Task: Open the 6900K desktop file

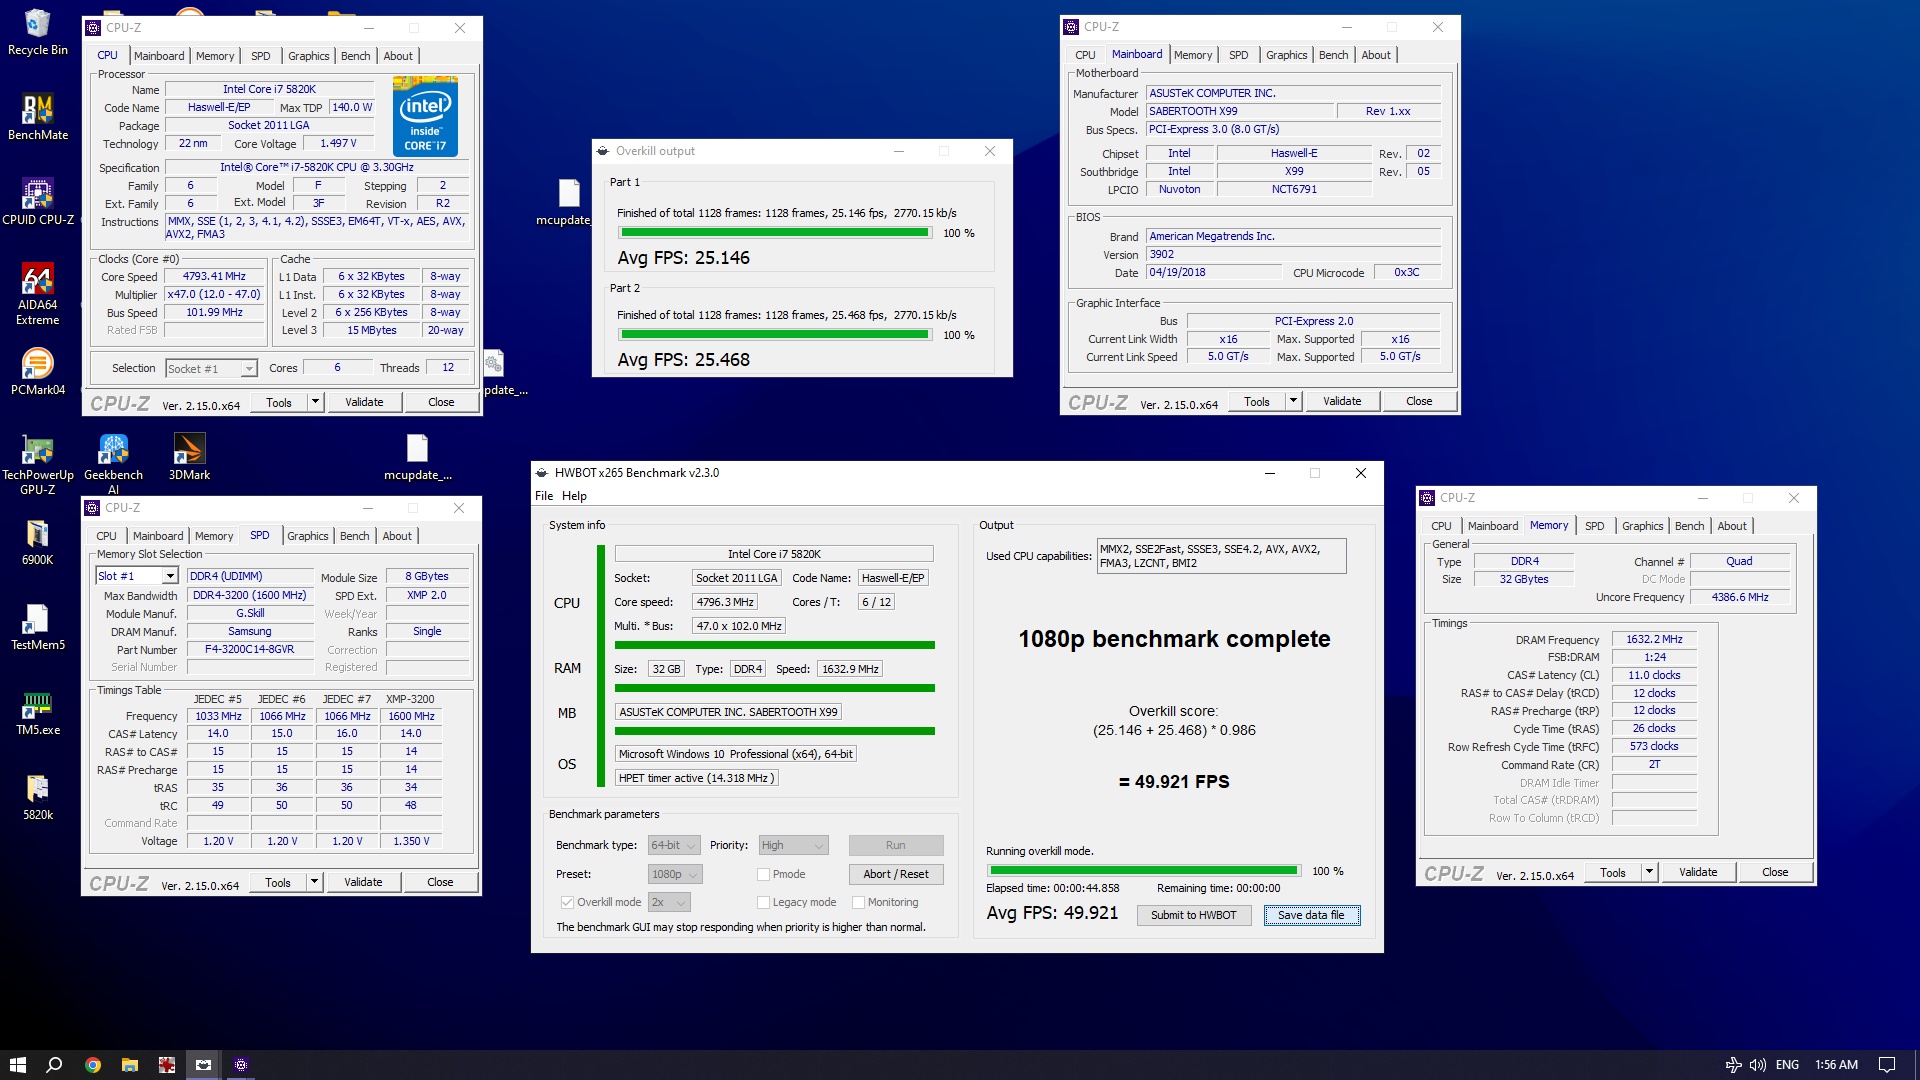Action: pyautogui.click(x=37, y=543)
